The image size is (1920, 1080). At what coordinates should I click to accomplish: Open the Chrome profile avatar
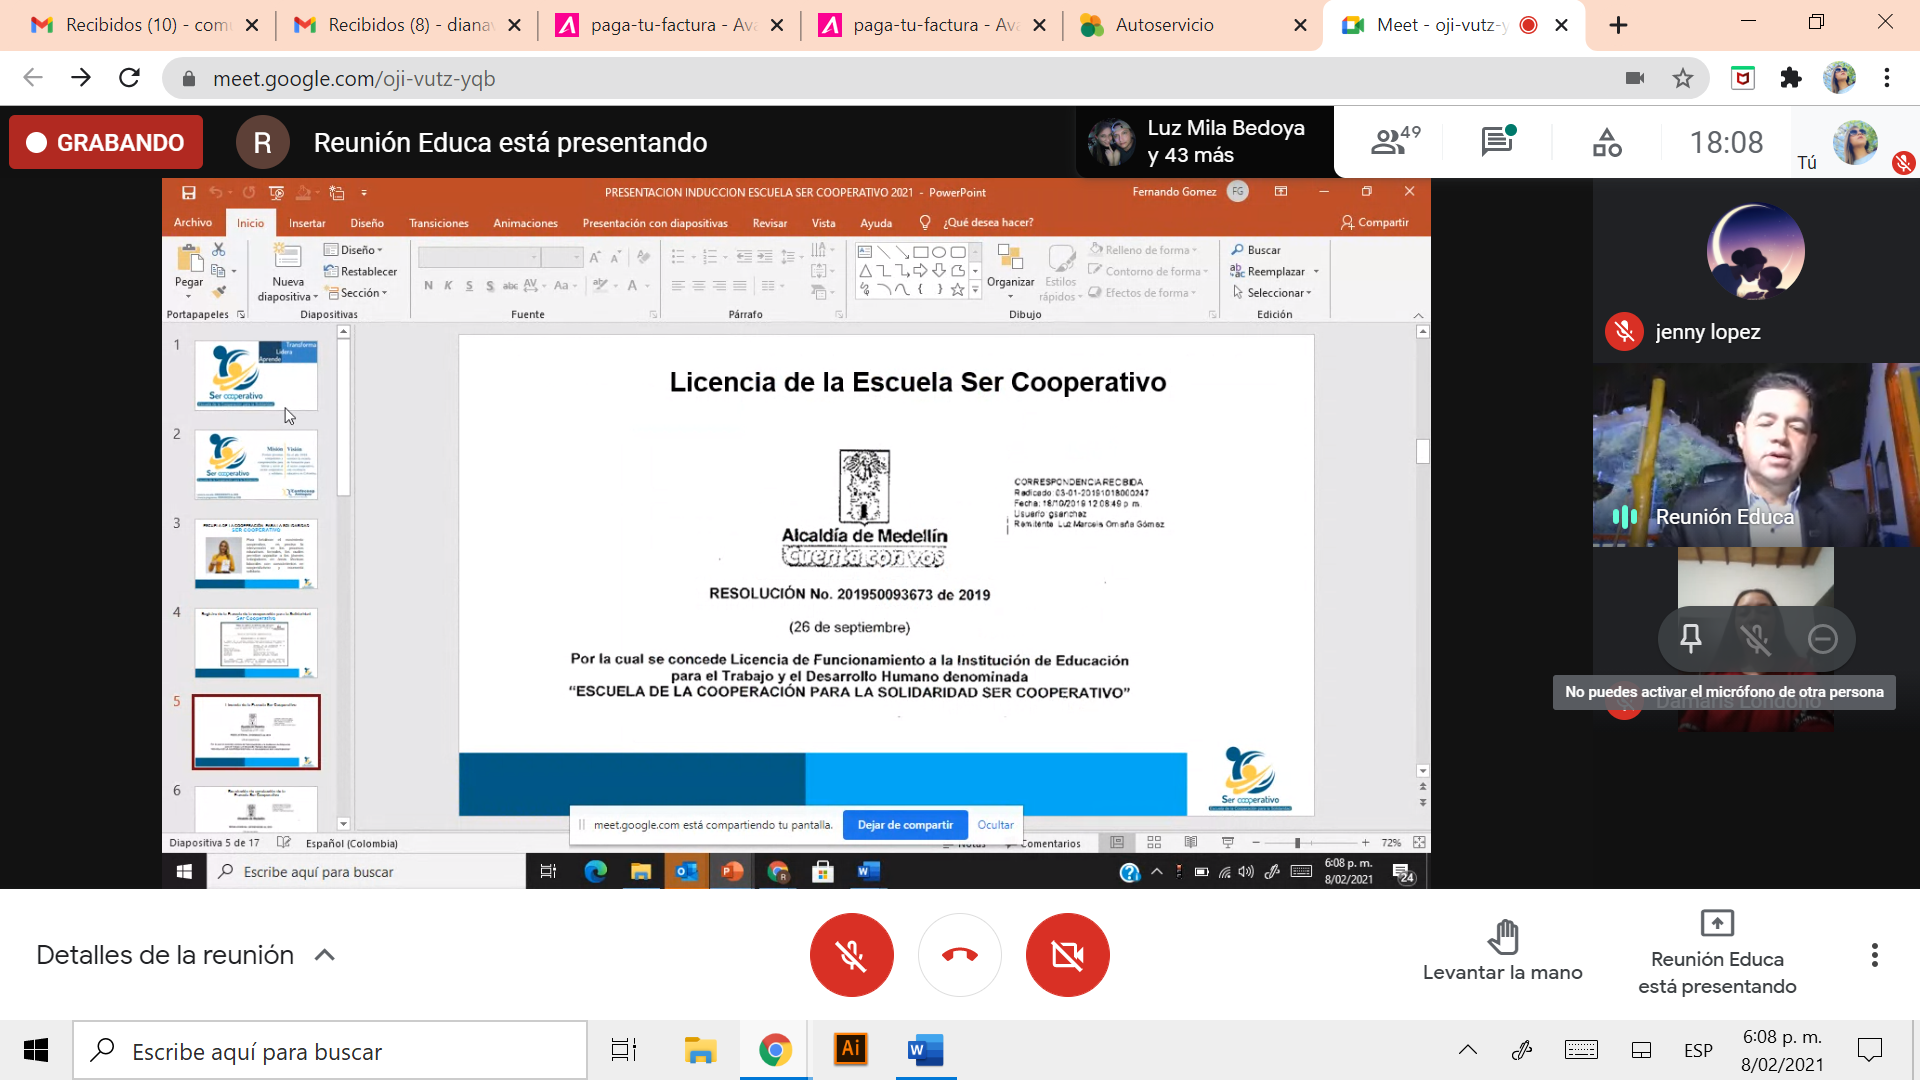1839,78
